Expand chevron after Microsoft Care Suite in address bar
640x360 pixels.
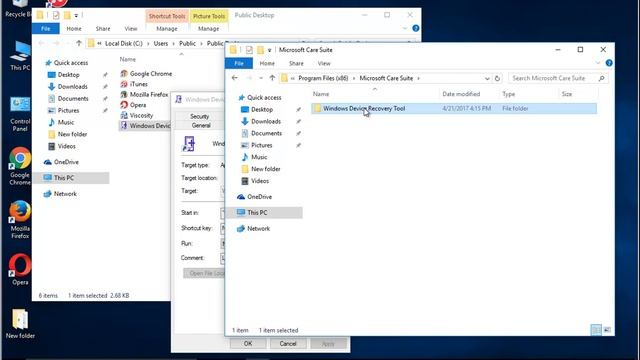point(418,78)
